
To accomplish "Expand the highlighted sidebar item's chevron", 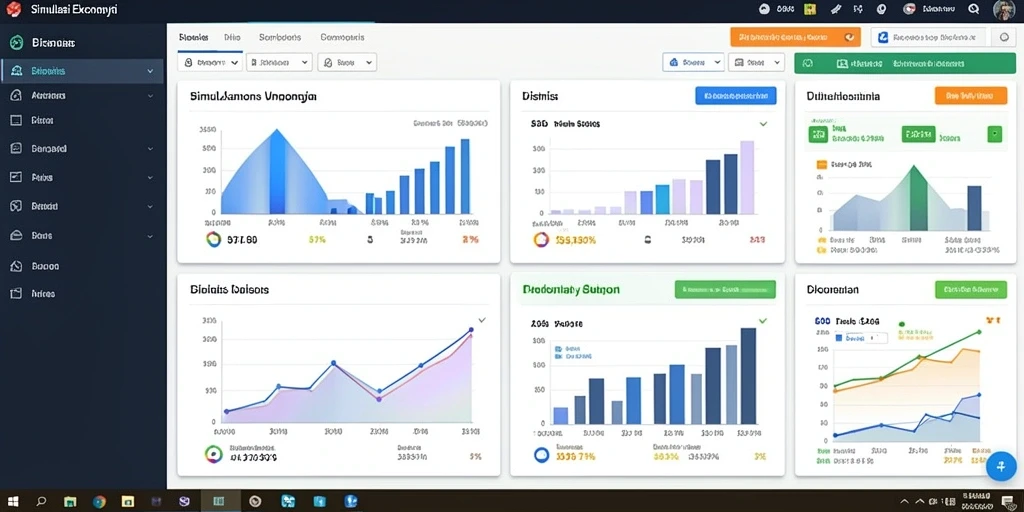I will click(150, 71).
